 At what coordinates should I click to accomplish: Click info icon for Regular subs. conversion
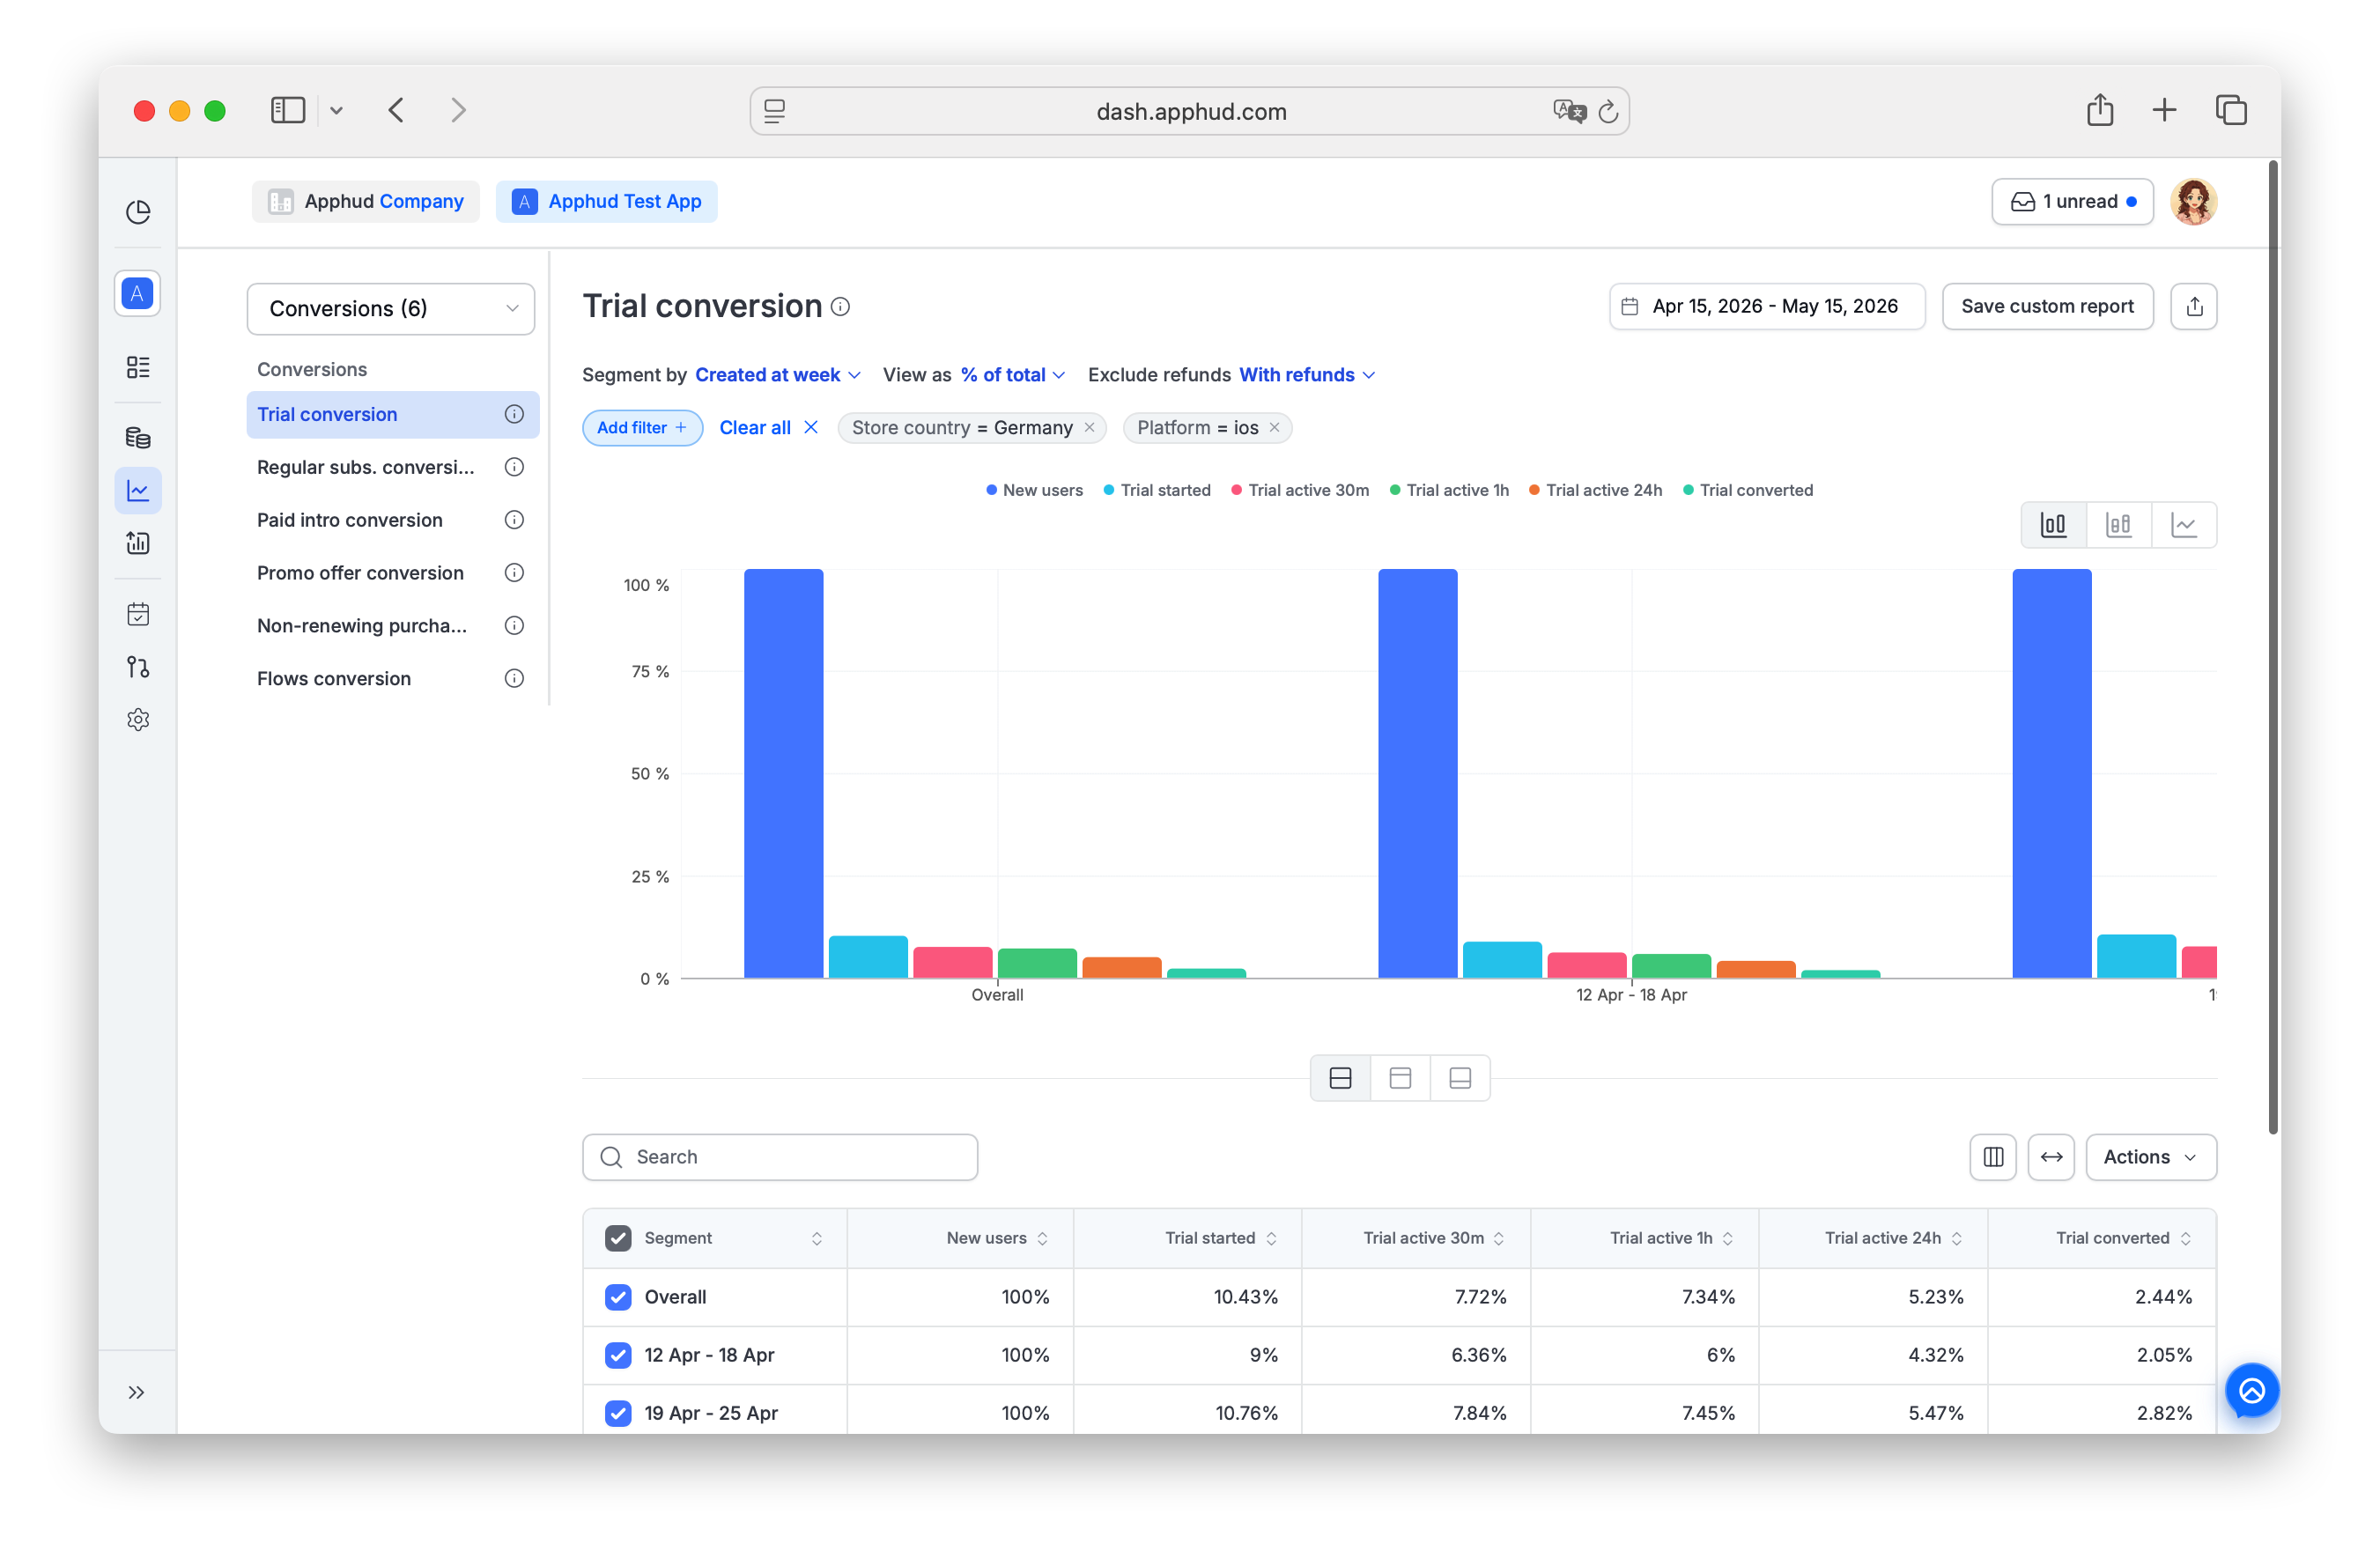[x=514, y=467]
